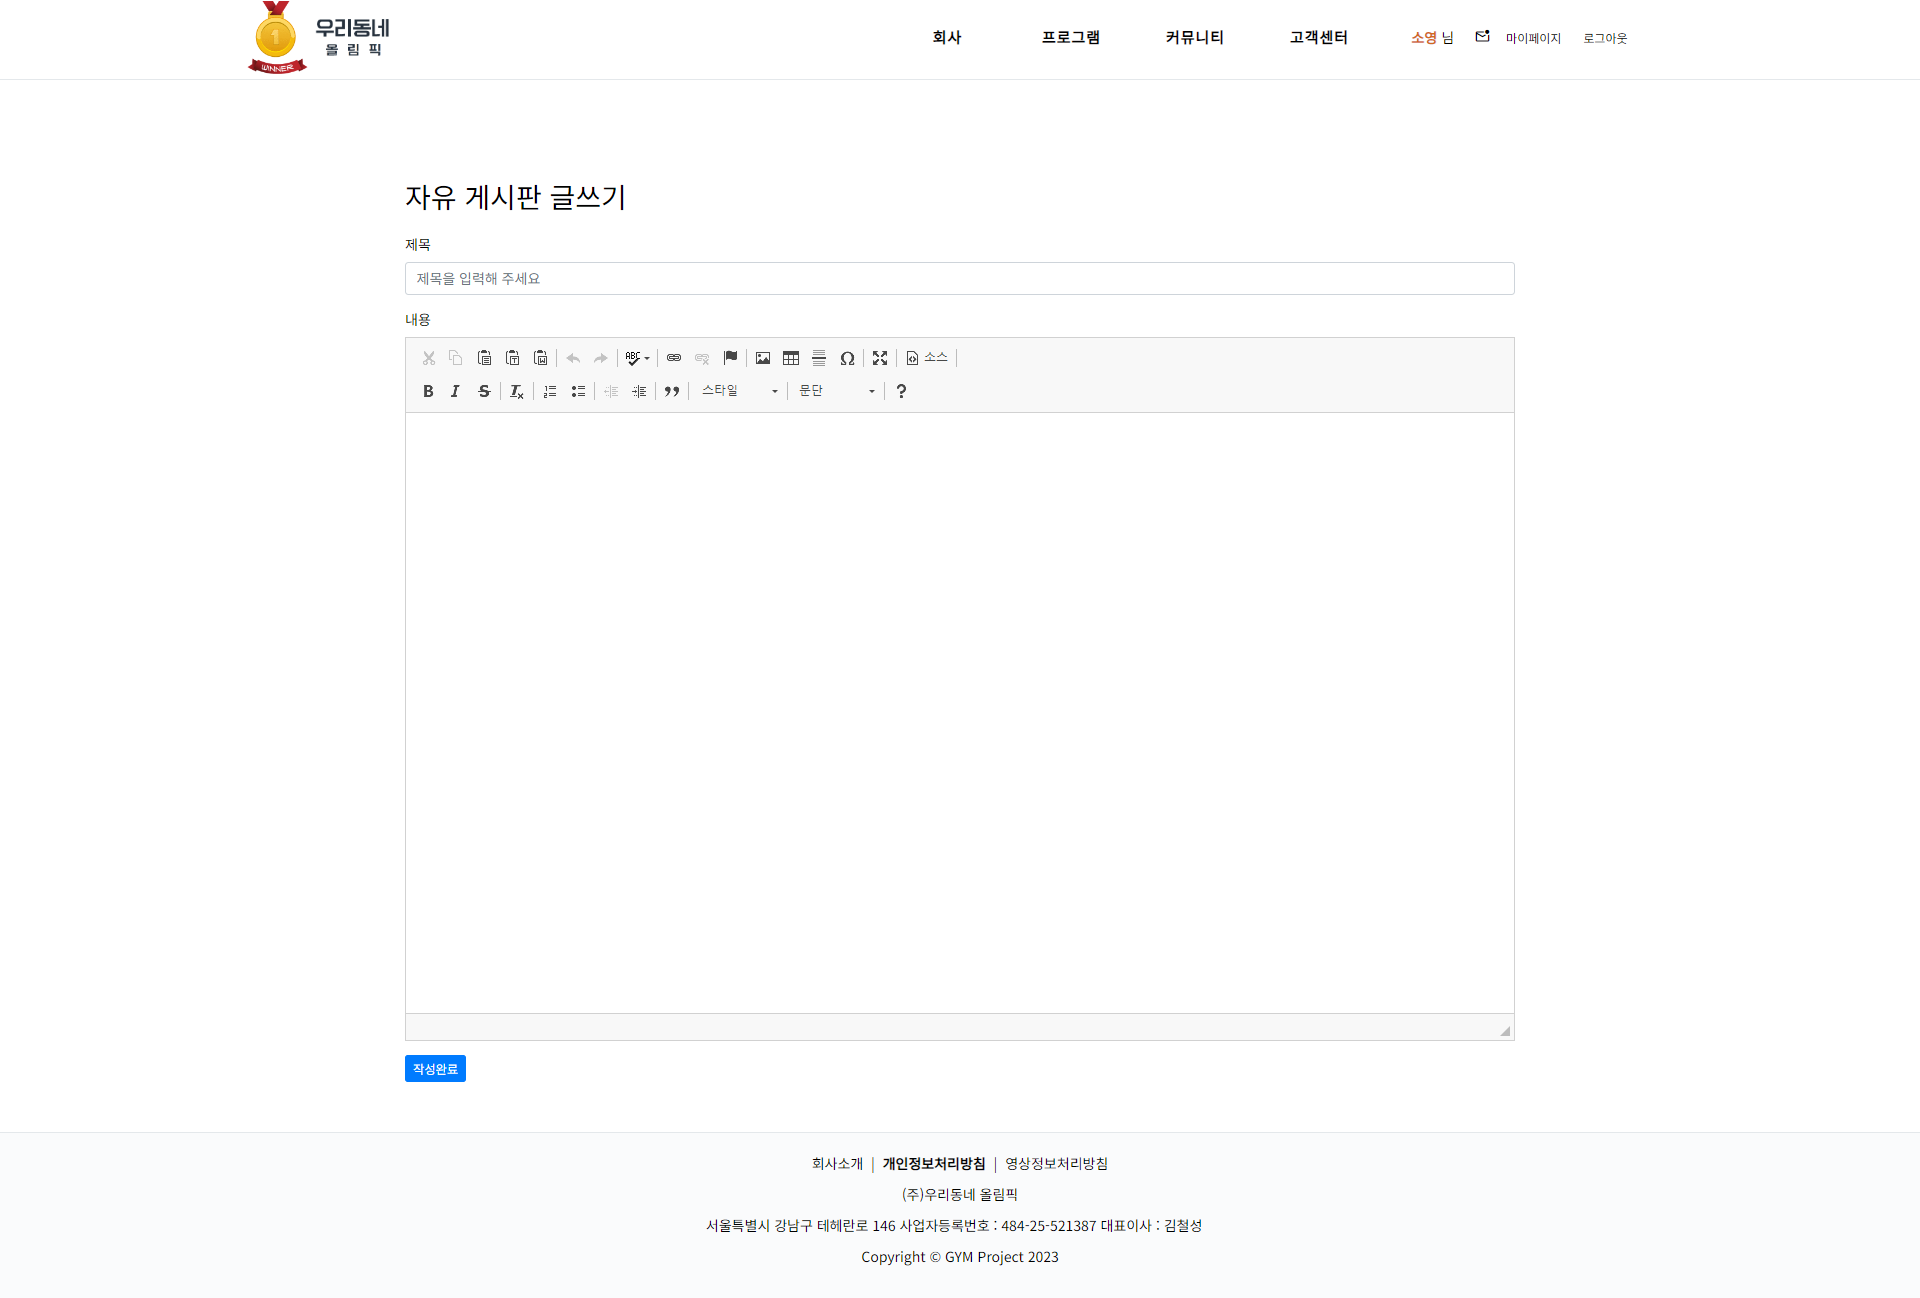Insert an anchor flag
Screen dimensions: 1920x1298
pos(729,358)
